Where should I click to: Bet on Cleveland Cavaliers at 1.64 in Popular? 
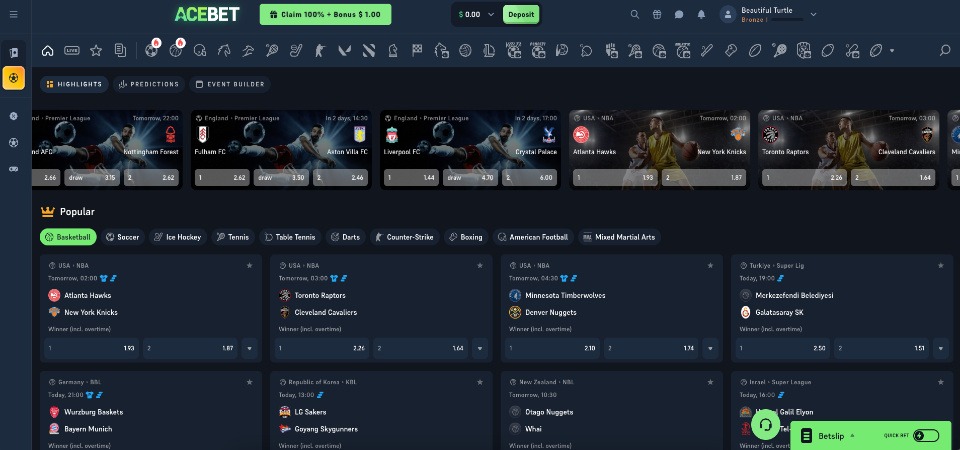click(x=420, y=348)
